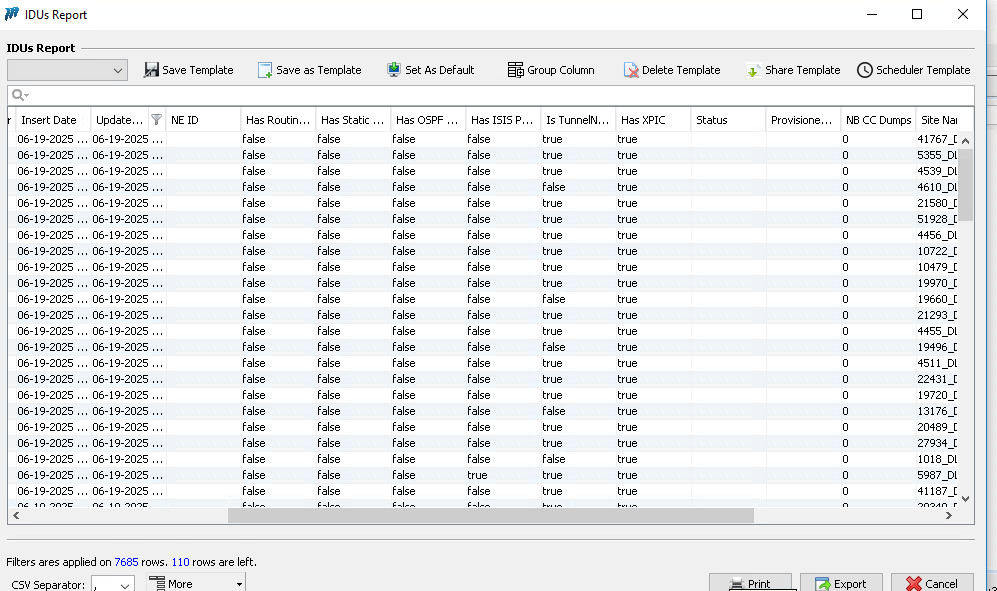997x591 pixels.
Task: Open the CSV Separator dropdown
Action: click(x=125, y=585)
